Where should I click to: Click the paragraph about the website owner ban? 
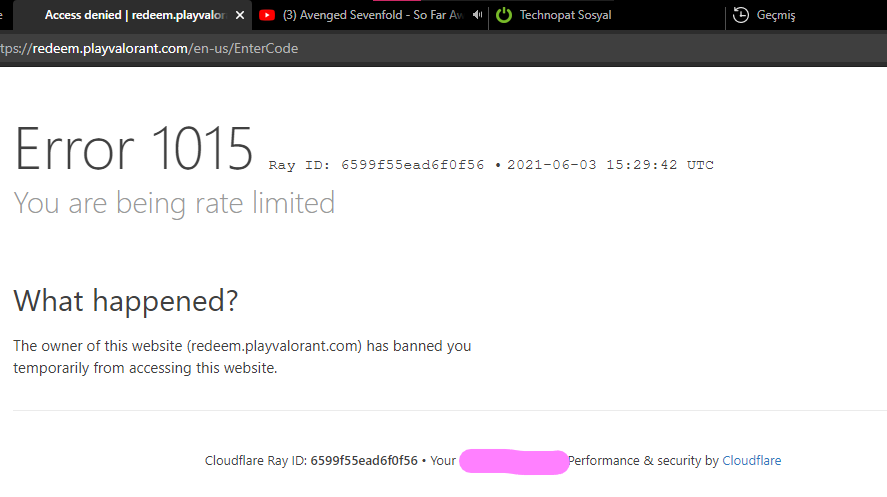(x=242, y=357)
